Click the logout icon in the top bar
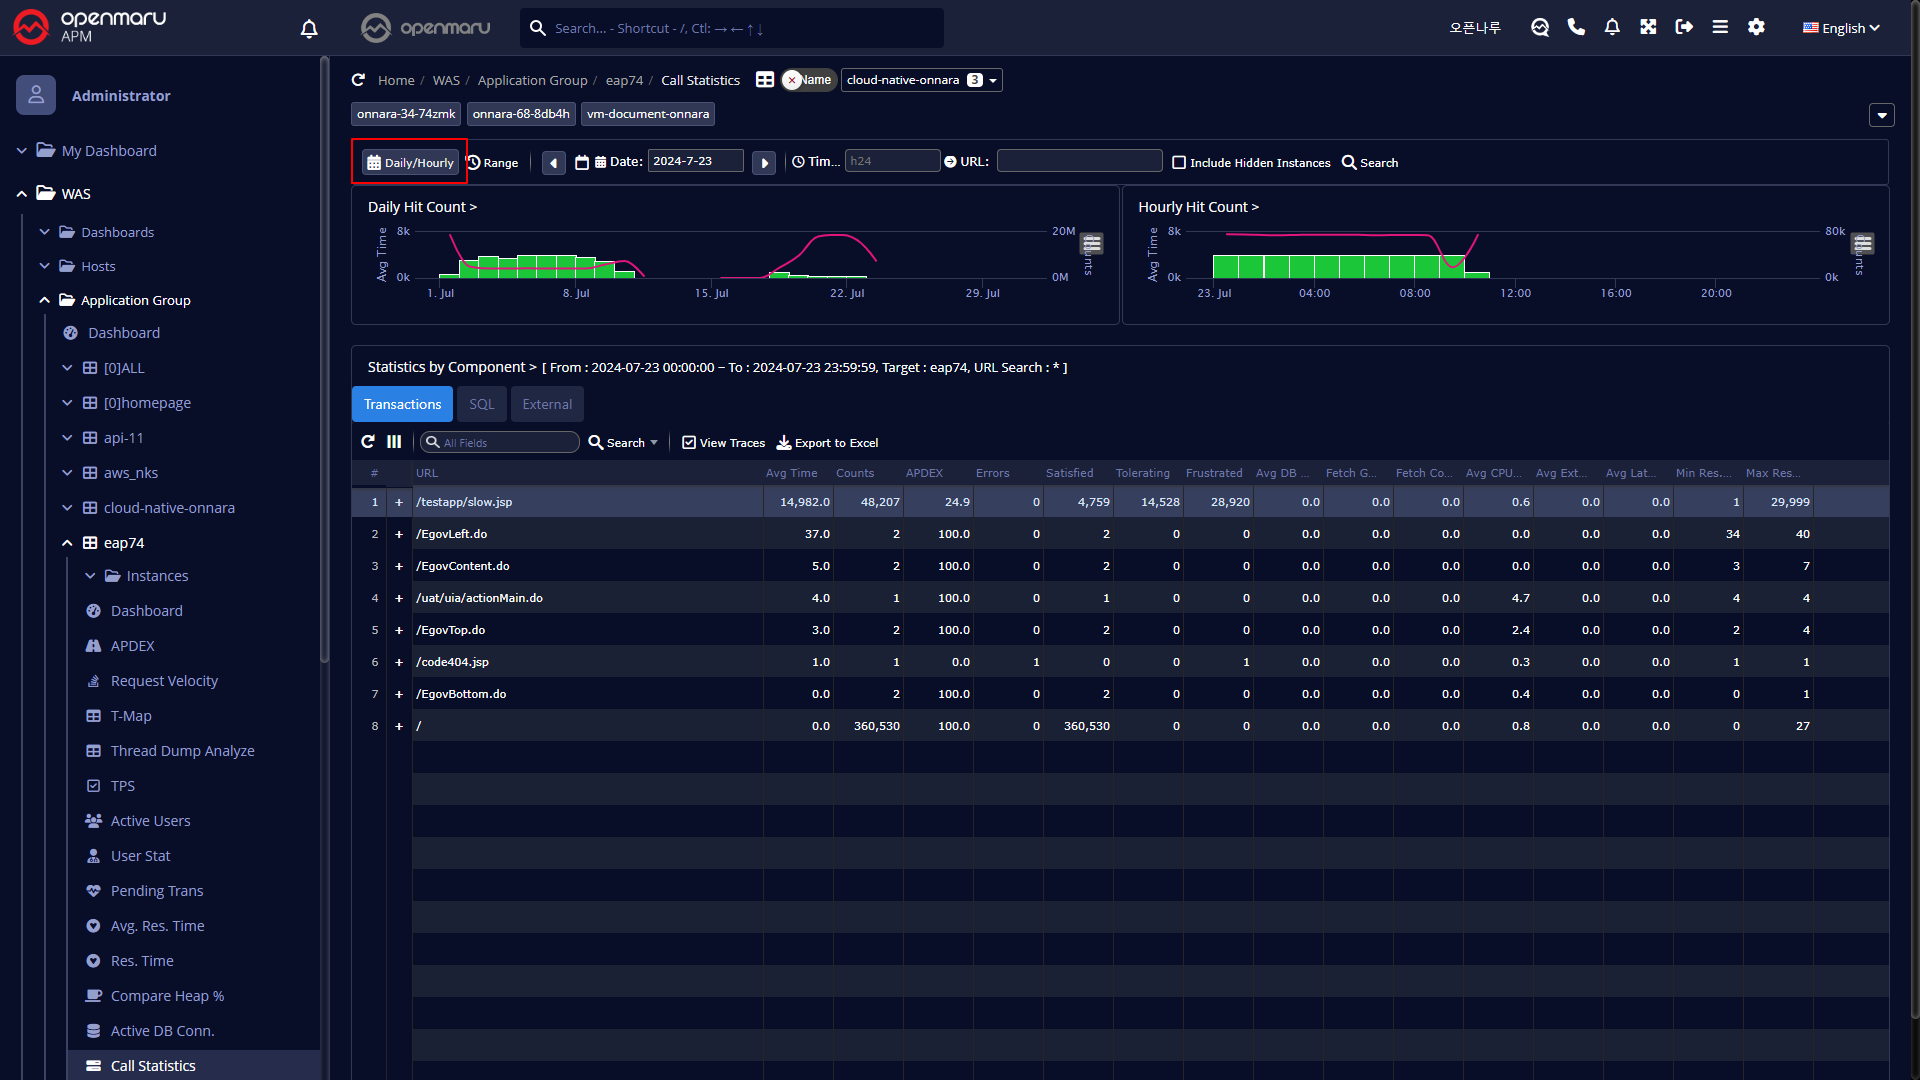Screen dimensions: 1920x1080 click(1684, 27)
